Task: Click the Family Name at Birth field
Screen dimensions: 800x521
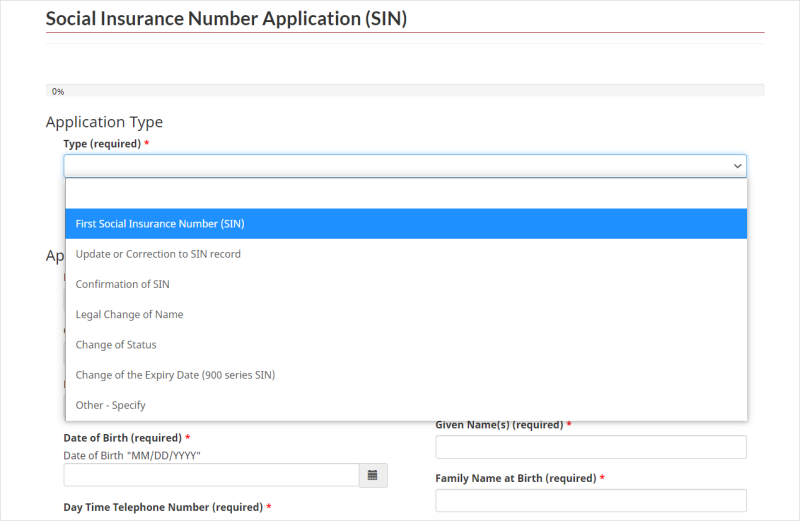Action: coord(590,500)
